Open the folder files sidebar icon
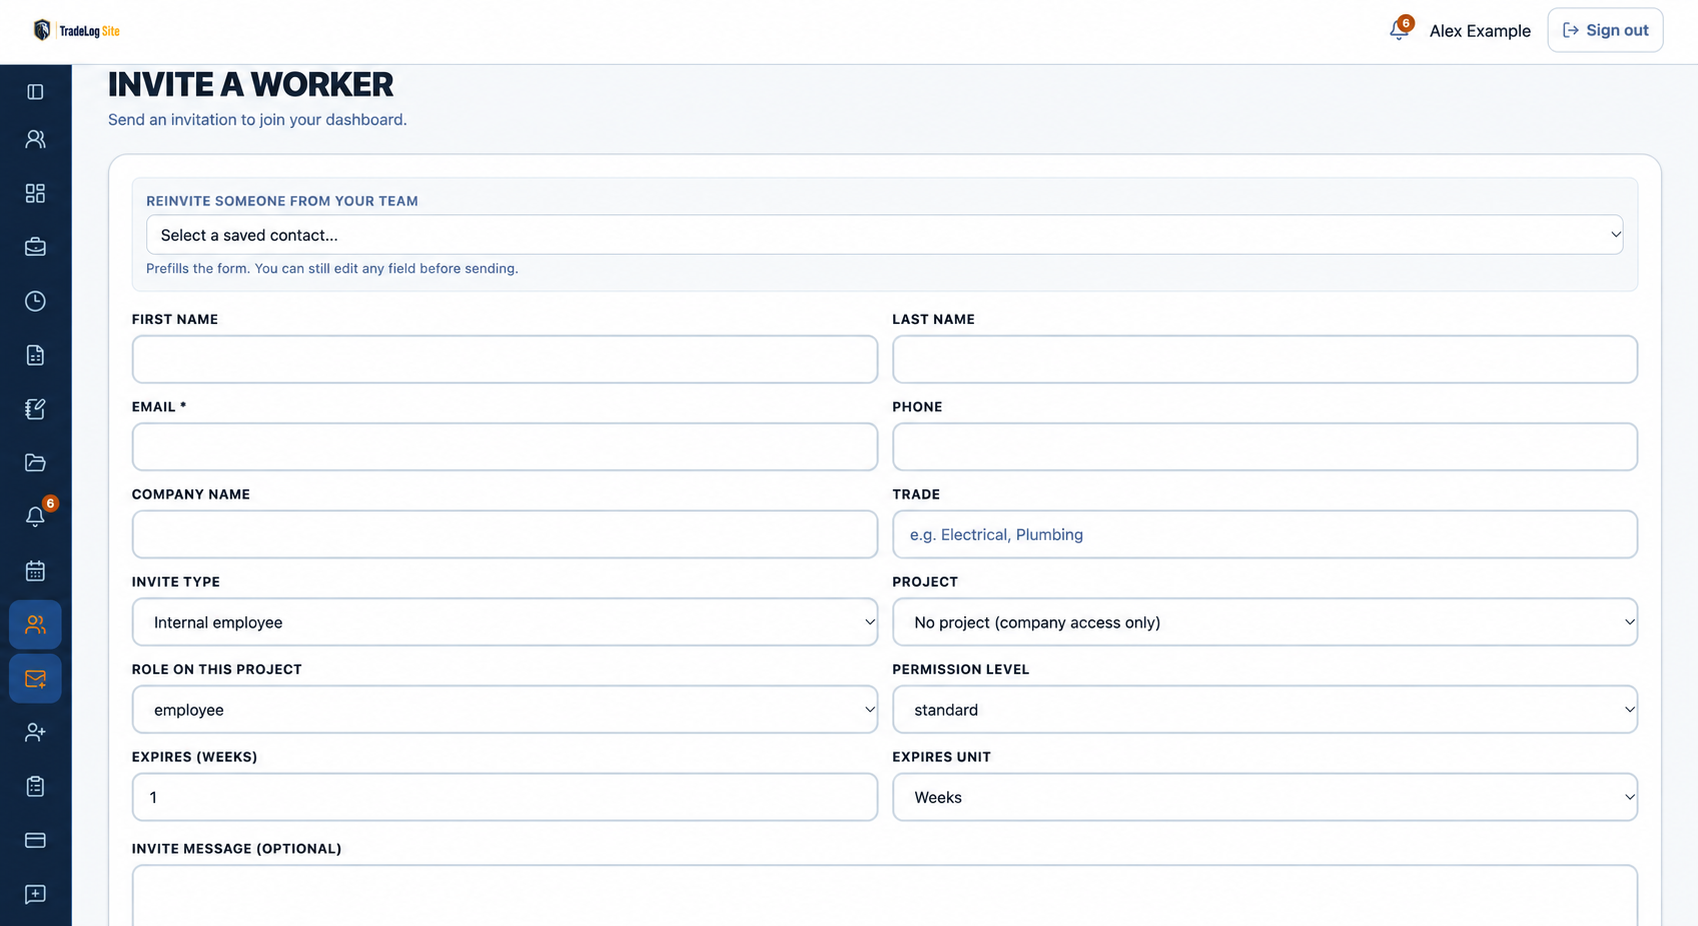 [35, 463]
